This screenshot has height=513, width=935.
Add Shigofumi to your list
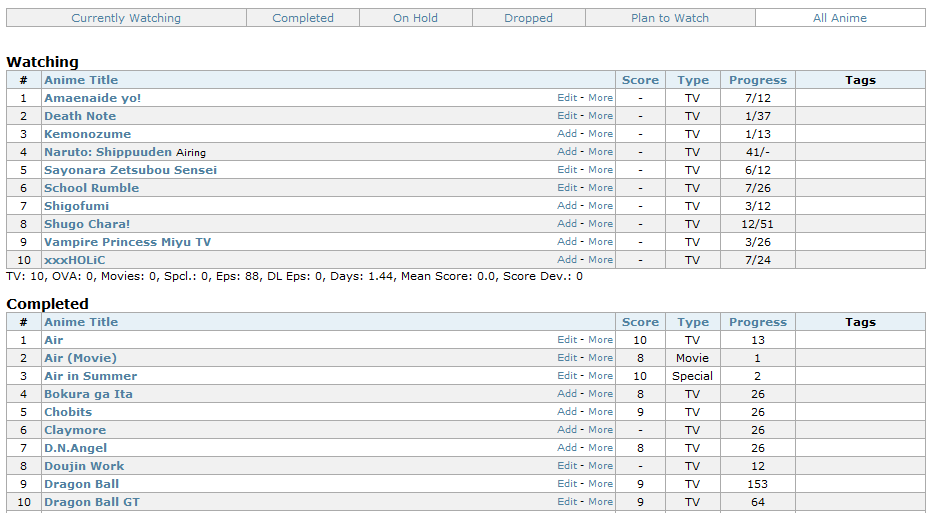pyautogui.click(x=567, y=205)
